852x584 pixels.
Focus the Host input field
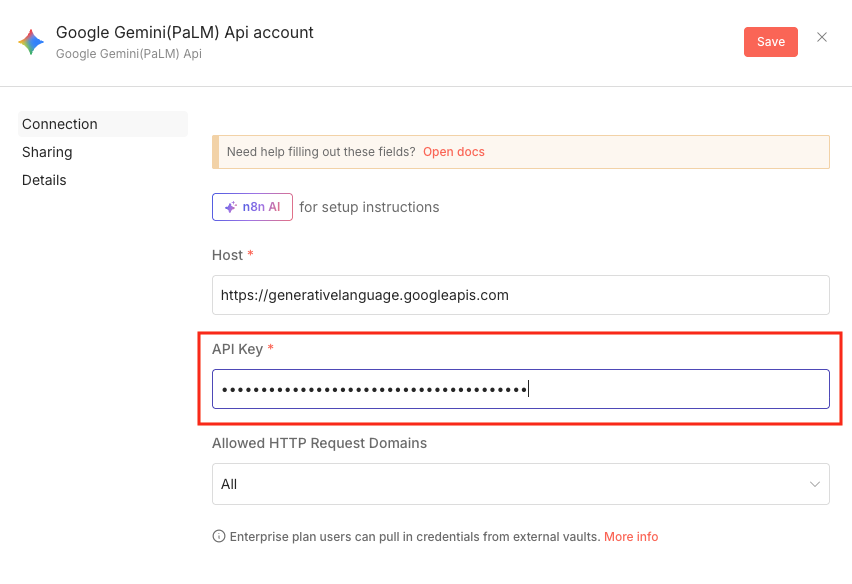point(520,295)
